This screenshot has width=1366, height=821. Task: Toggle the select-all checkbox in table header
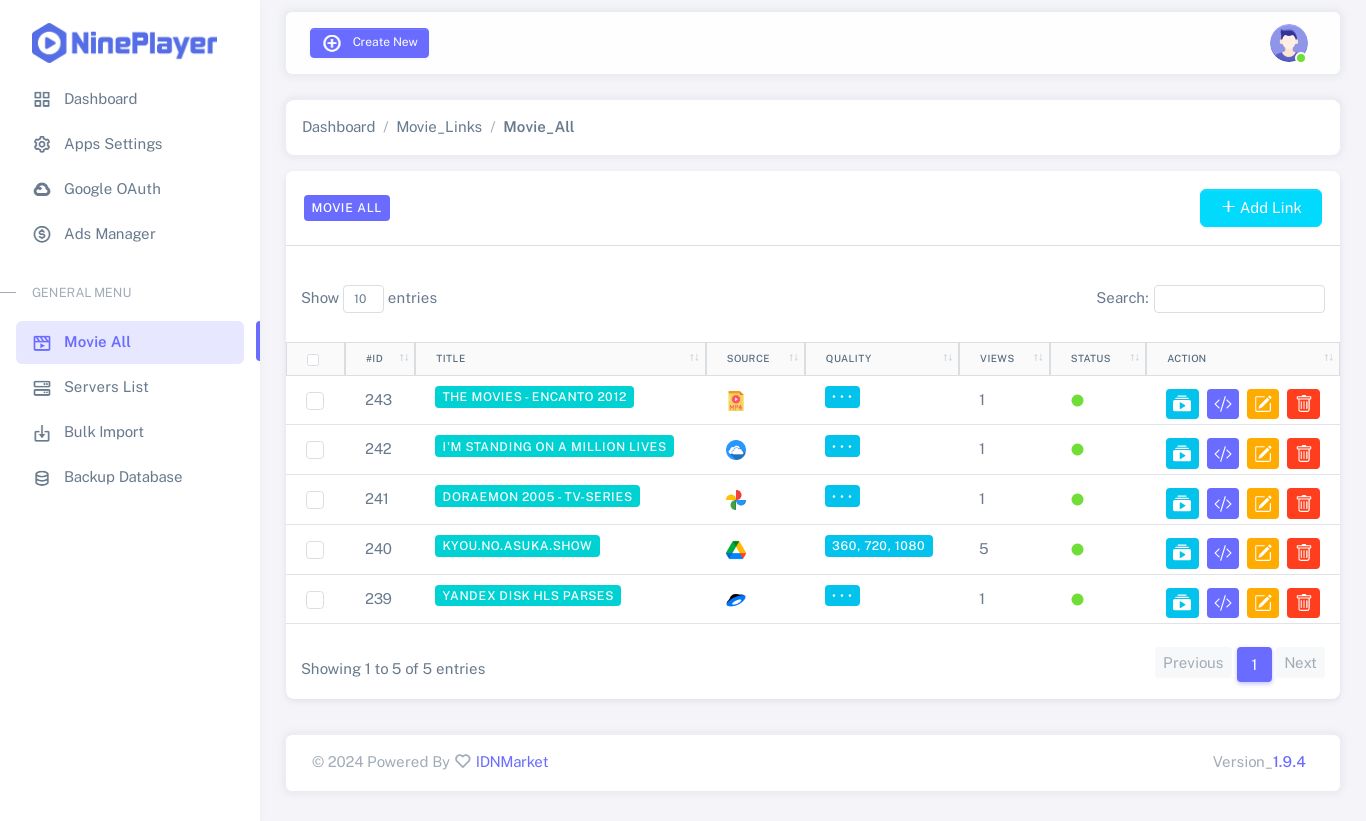[x=313, y=360]
